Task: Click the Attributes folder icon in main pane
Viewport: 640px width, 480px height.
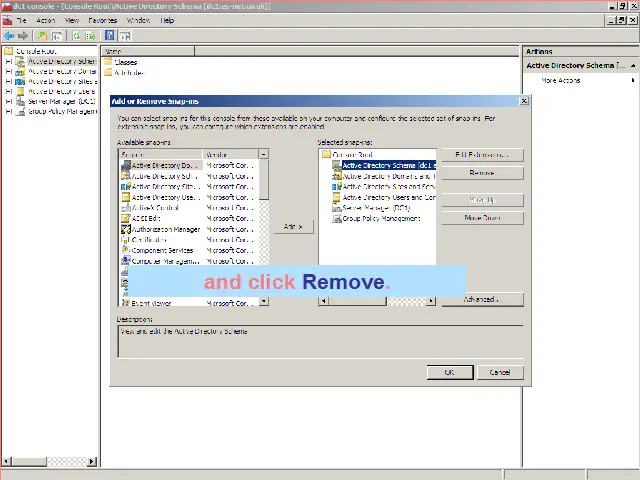Action: [x=108, y=72]
